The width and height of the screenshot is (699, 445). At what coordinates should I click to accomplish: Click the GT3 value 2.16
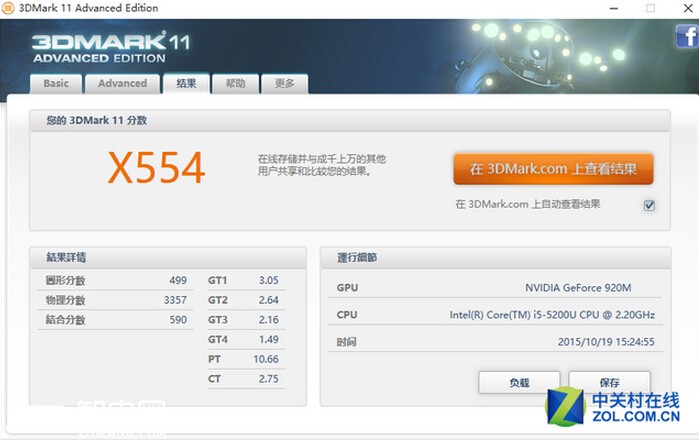(268, 320)
